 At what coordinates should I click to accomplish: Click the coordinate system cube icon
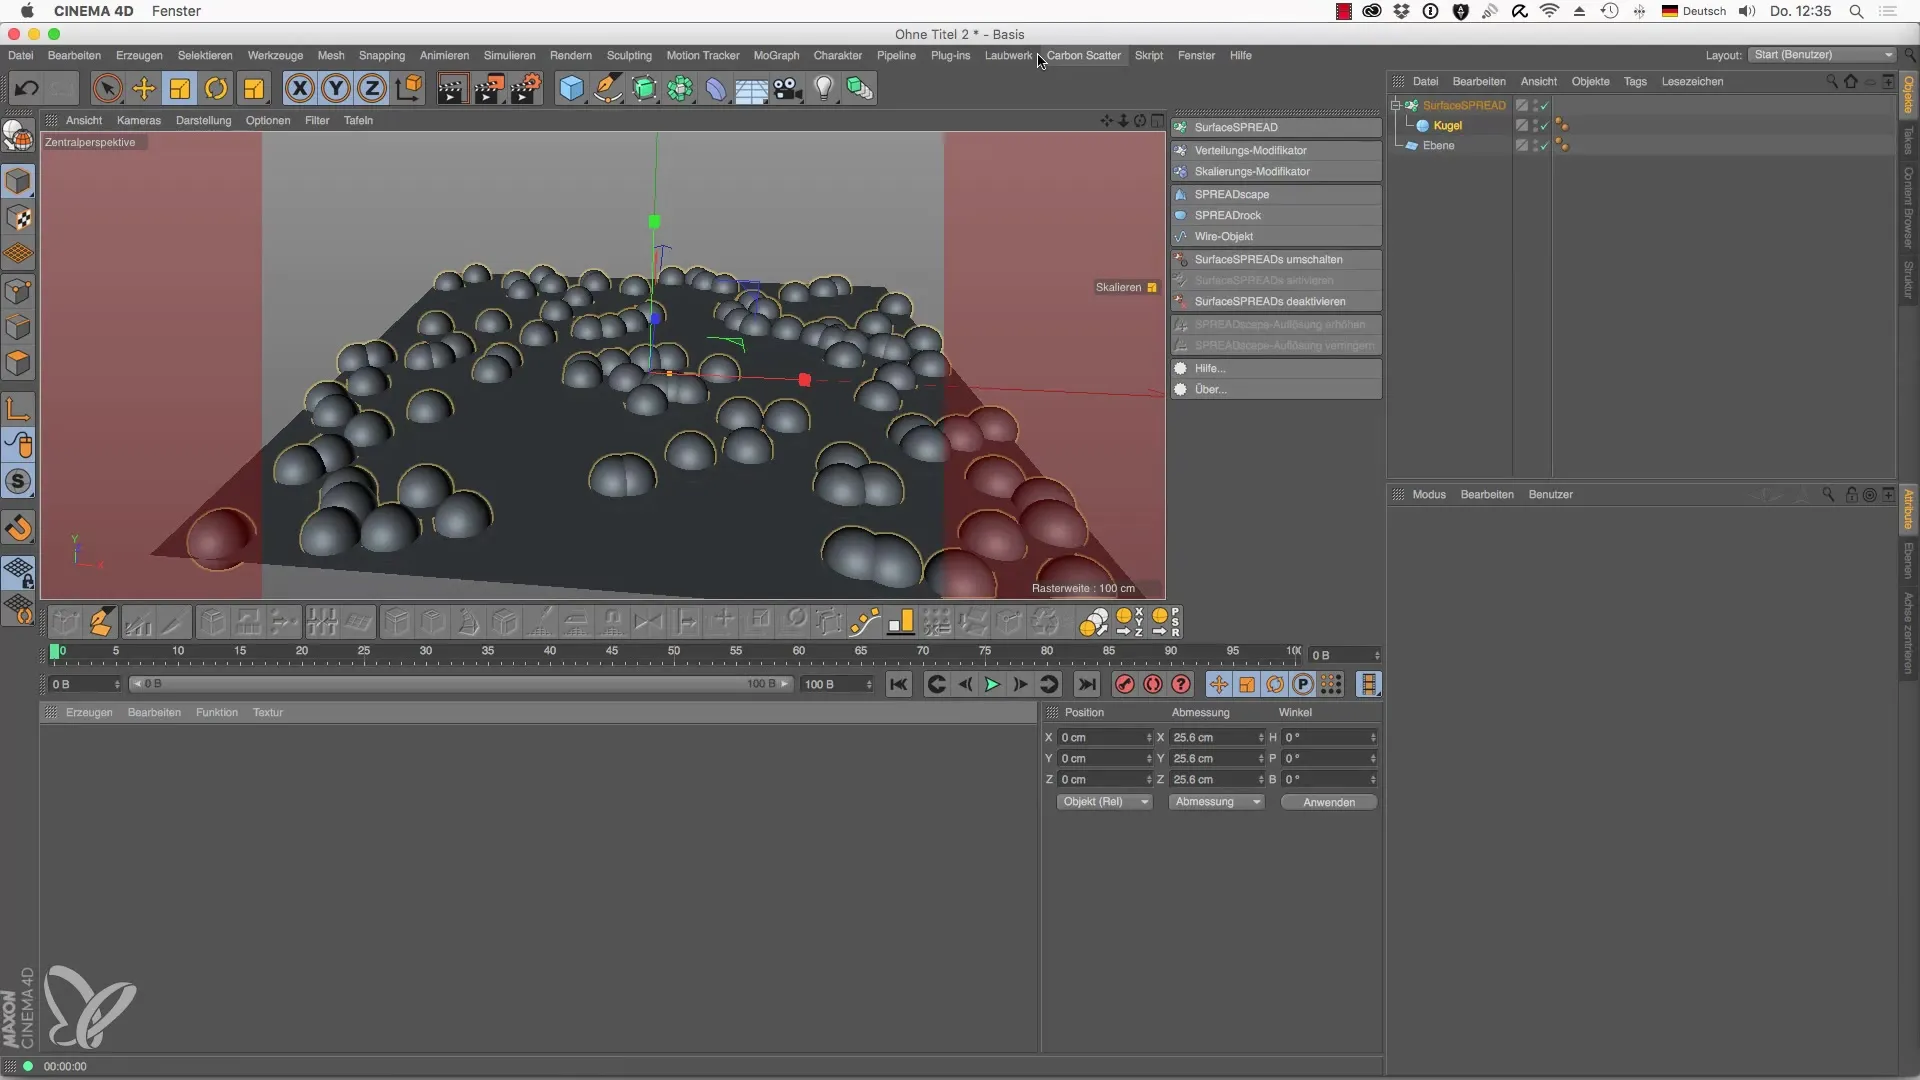(409, 89)
